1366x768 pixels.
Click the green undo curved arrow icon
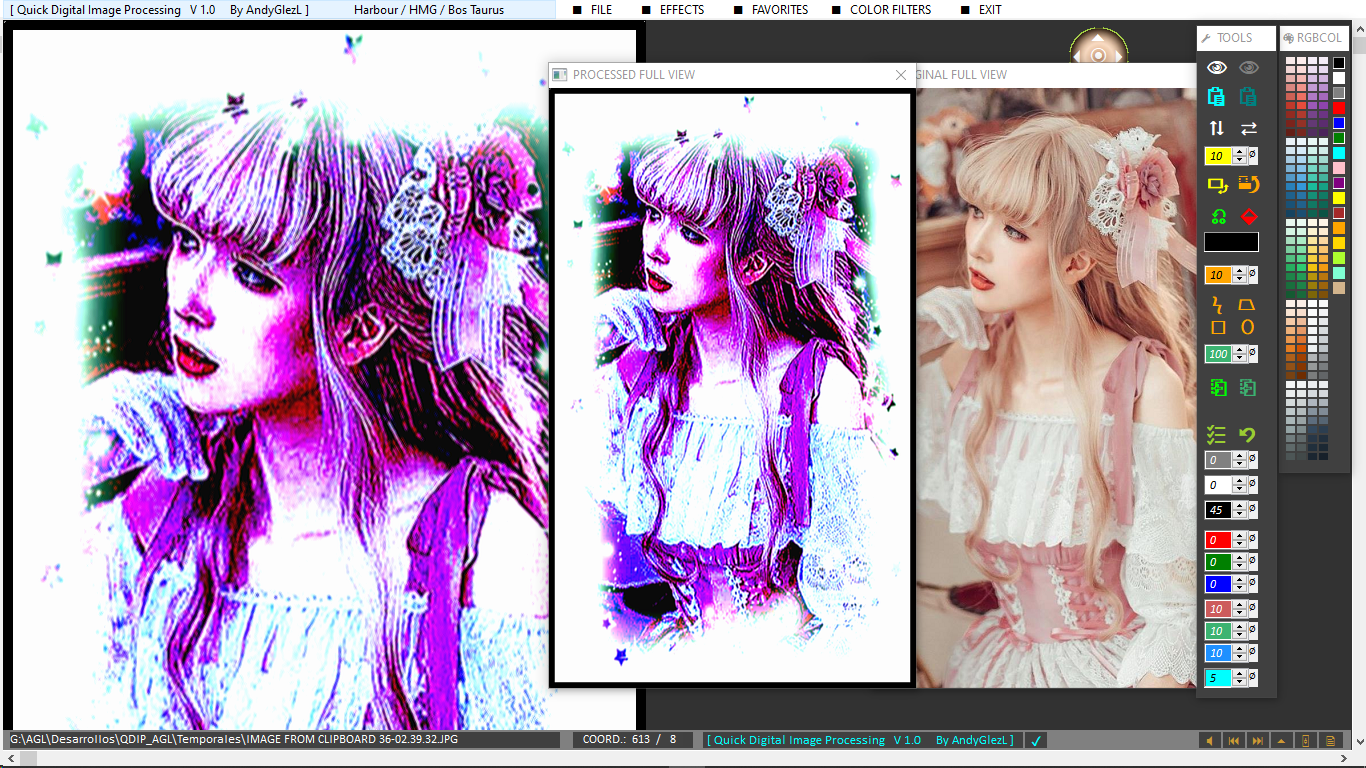1247,435
